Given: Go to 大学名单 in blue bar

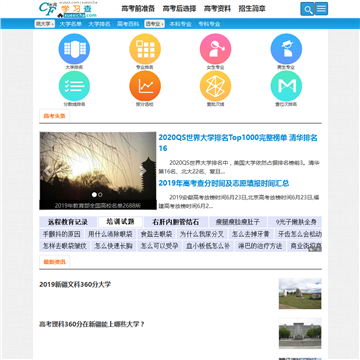Looking at the screenshot, I should (x=71, y=24).
